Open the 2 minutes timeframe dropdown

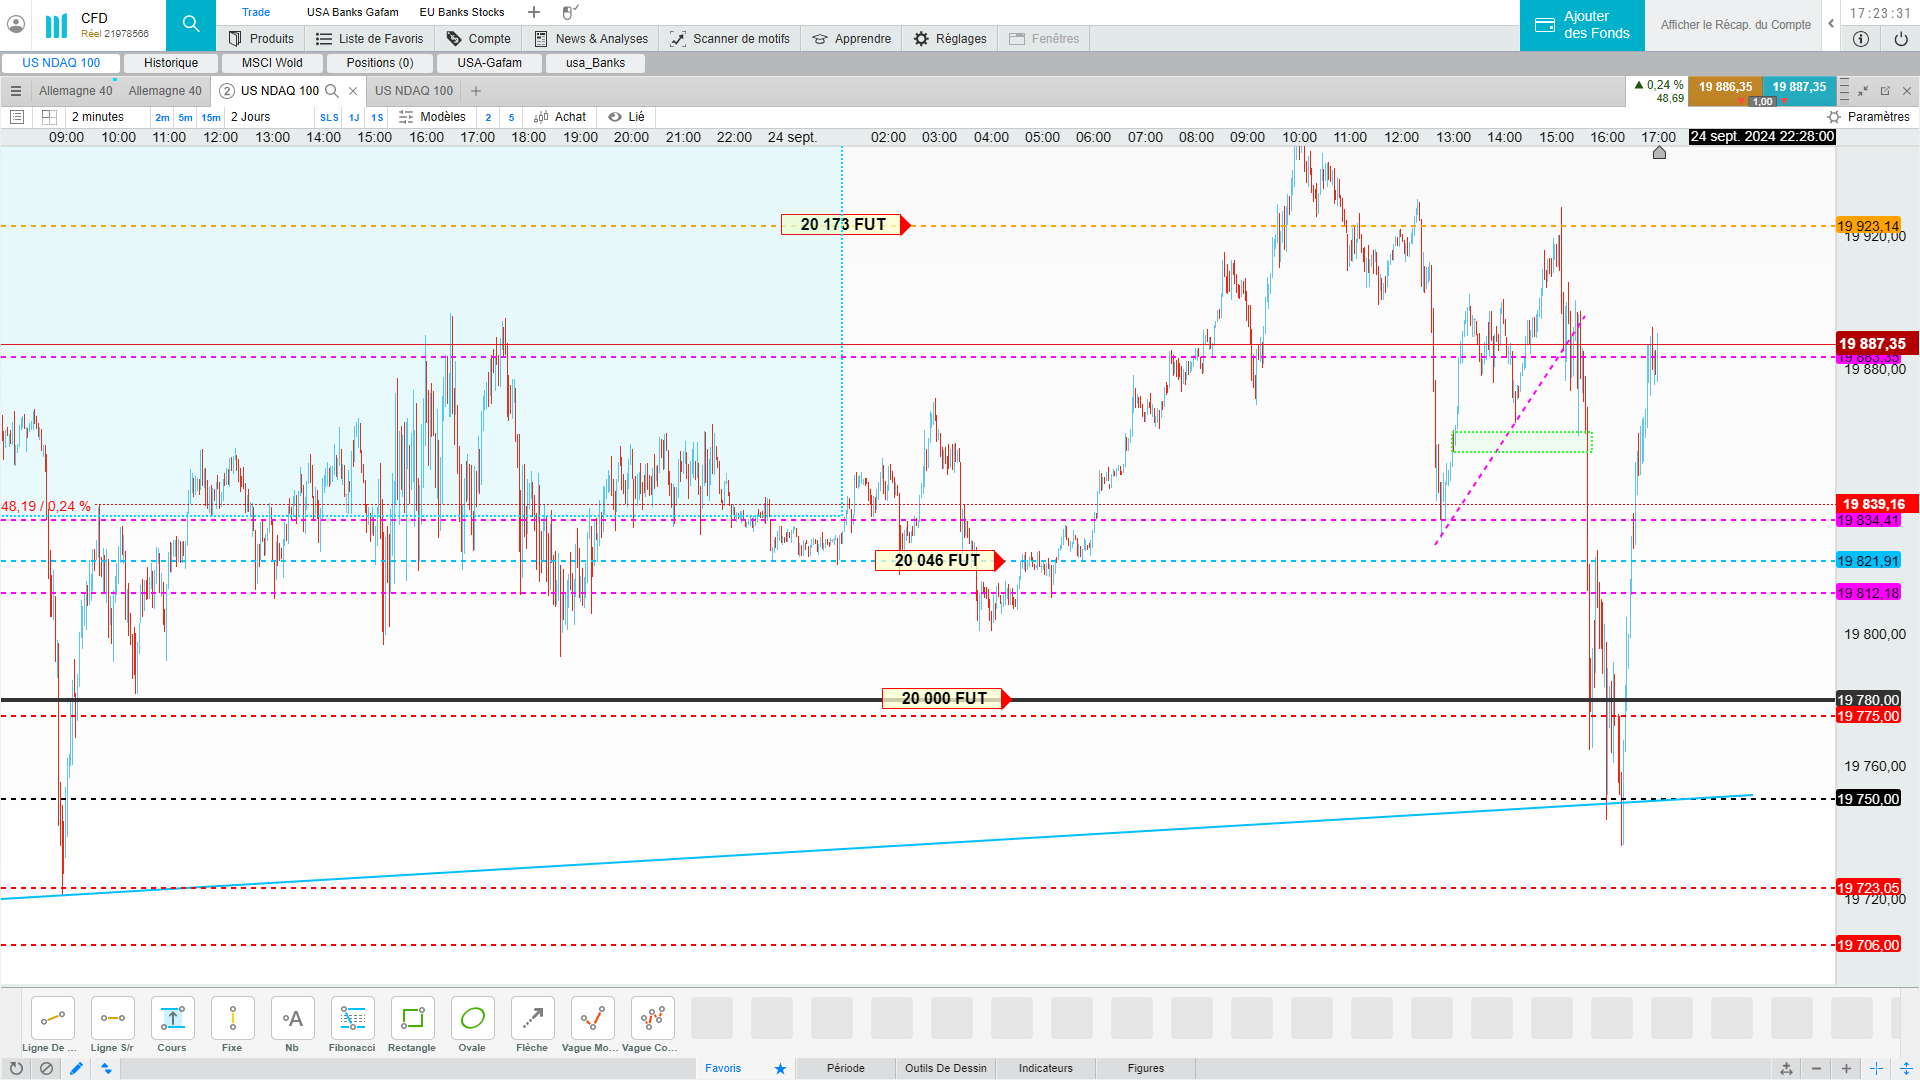click(98, 117)
